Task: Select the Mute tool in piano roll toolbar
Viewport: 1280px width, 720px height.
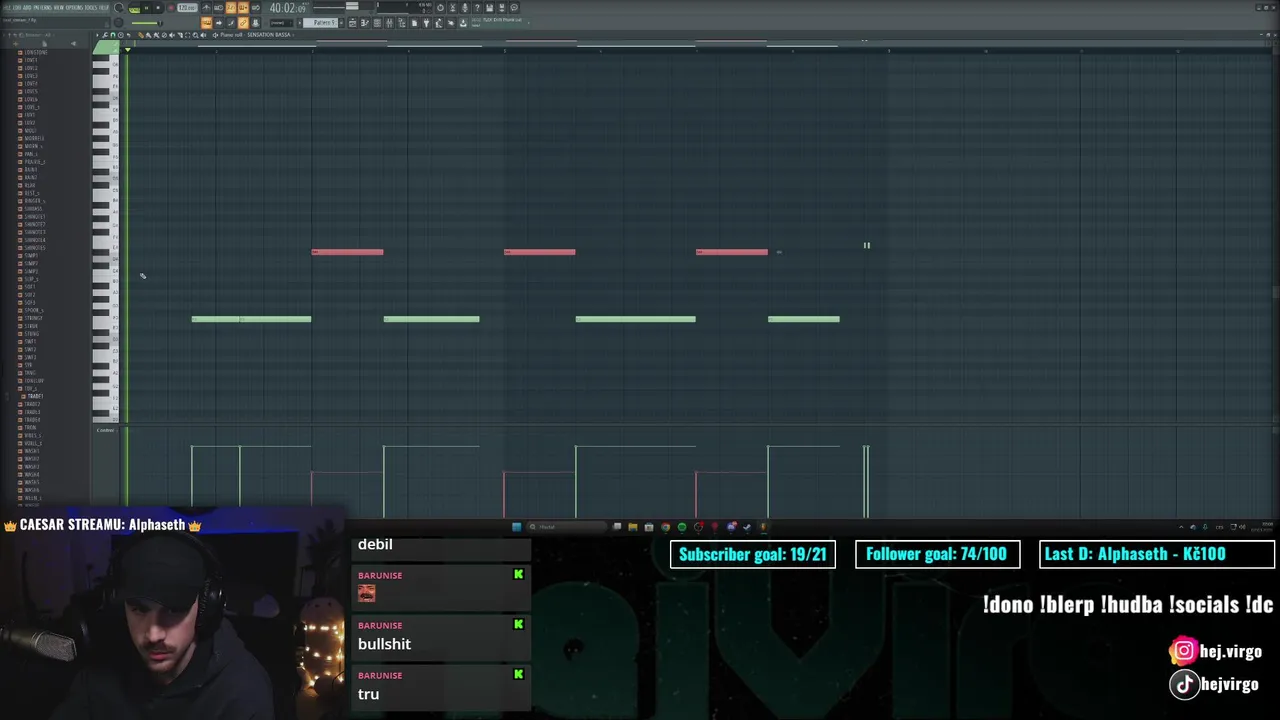Action: point(172,35)
